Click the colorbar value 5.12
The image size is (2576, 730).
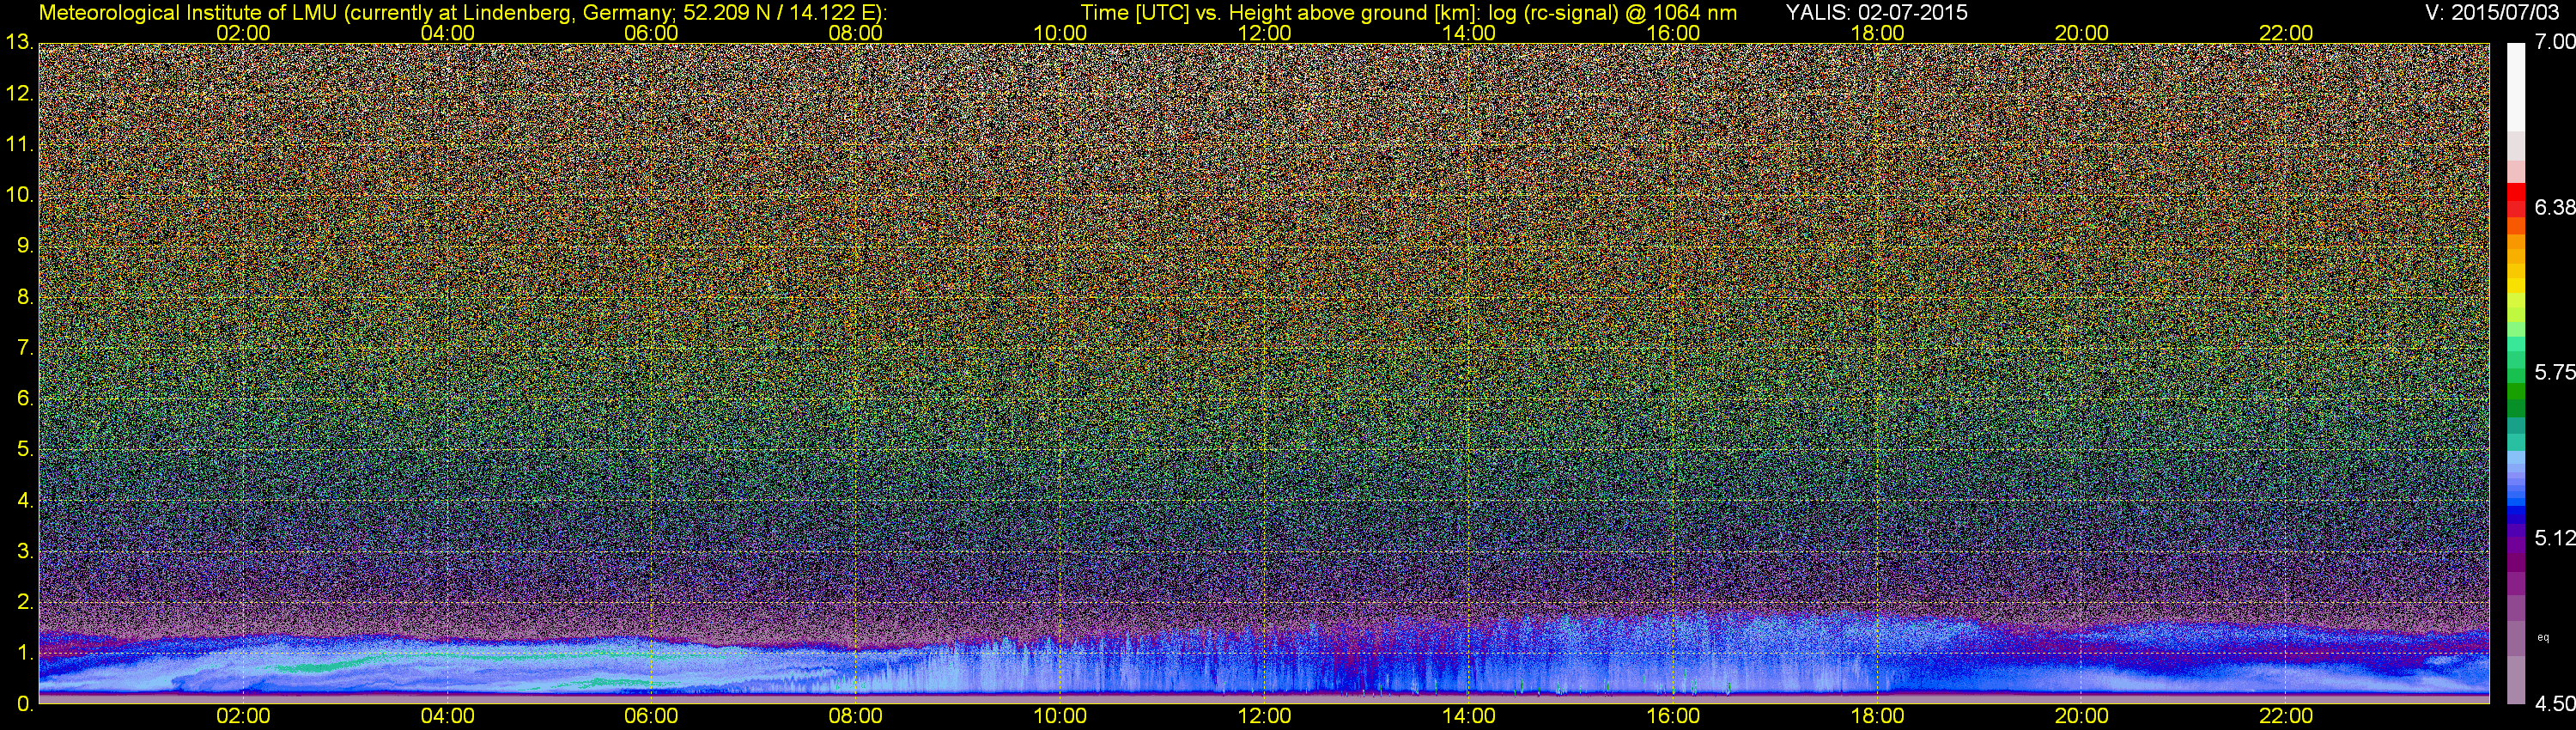pyautogui.click(x=2554, y=539)
